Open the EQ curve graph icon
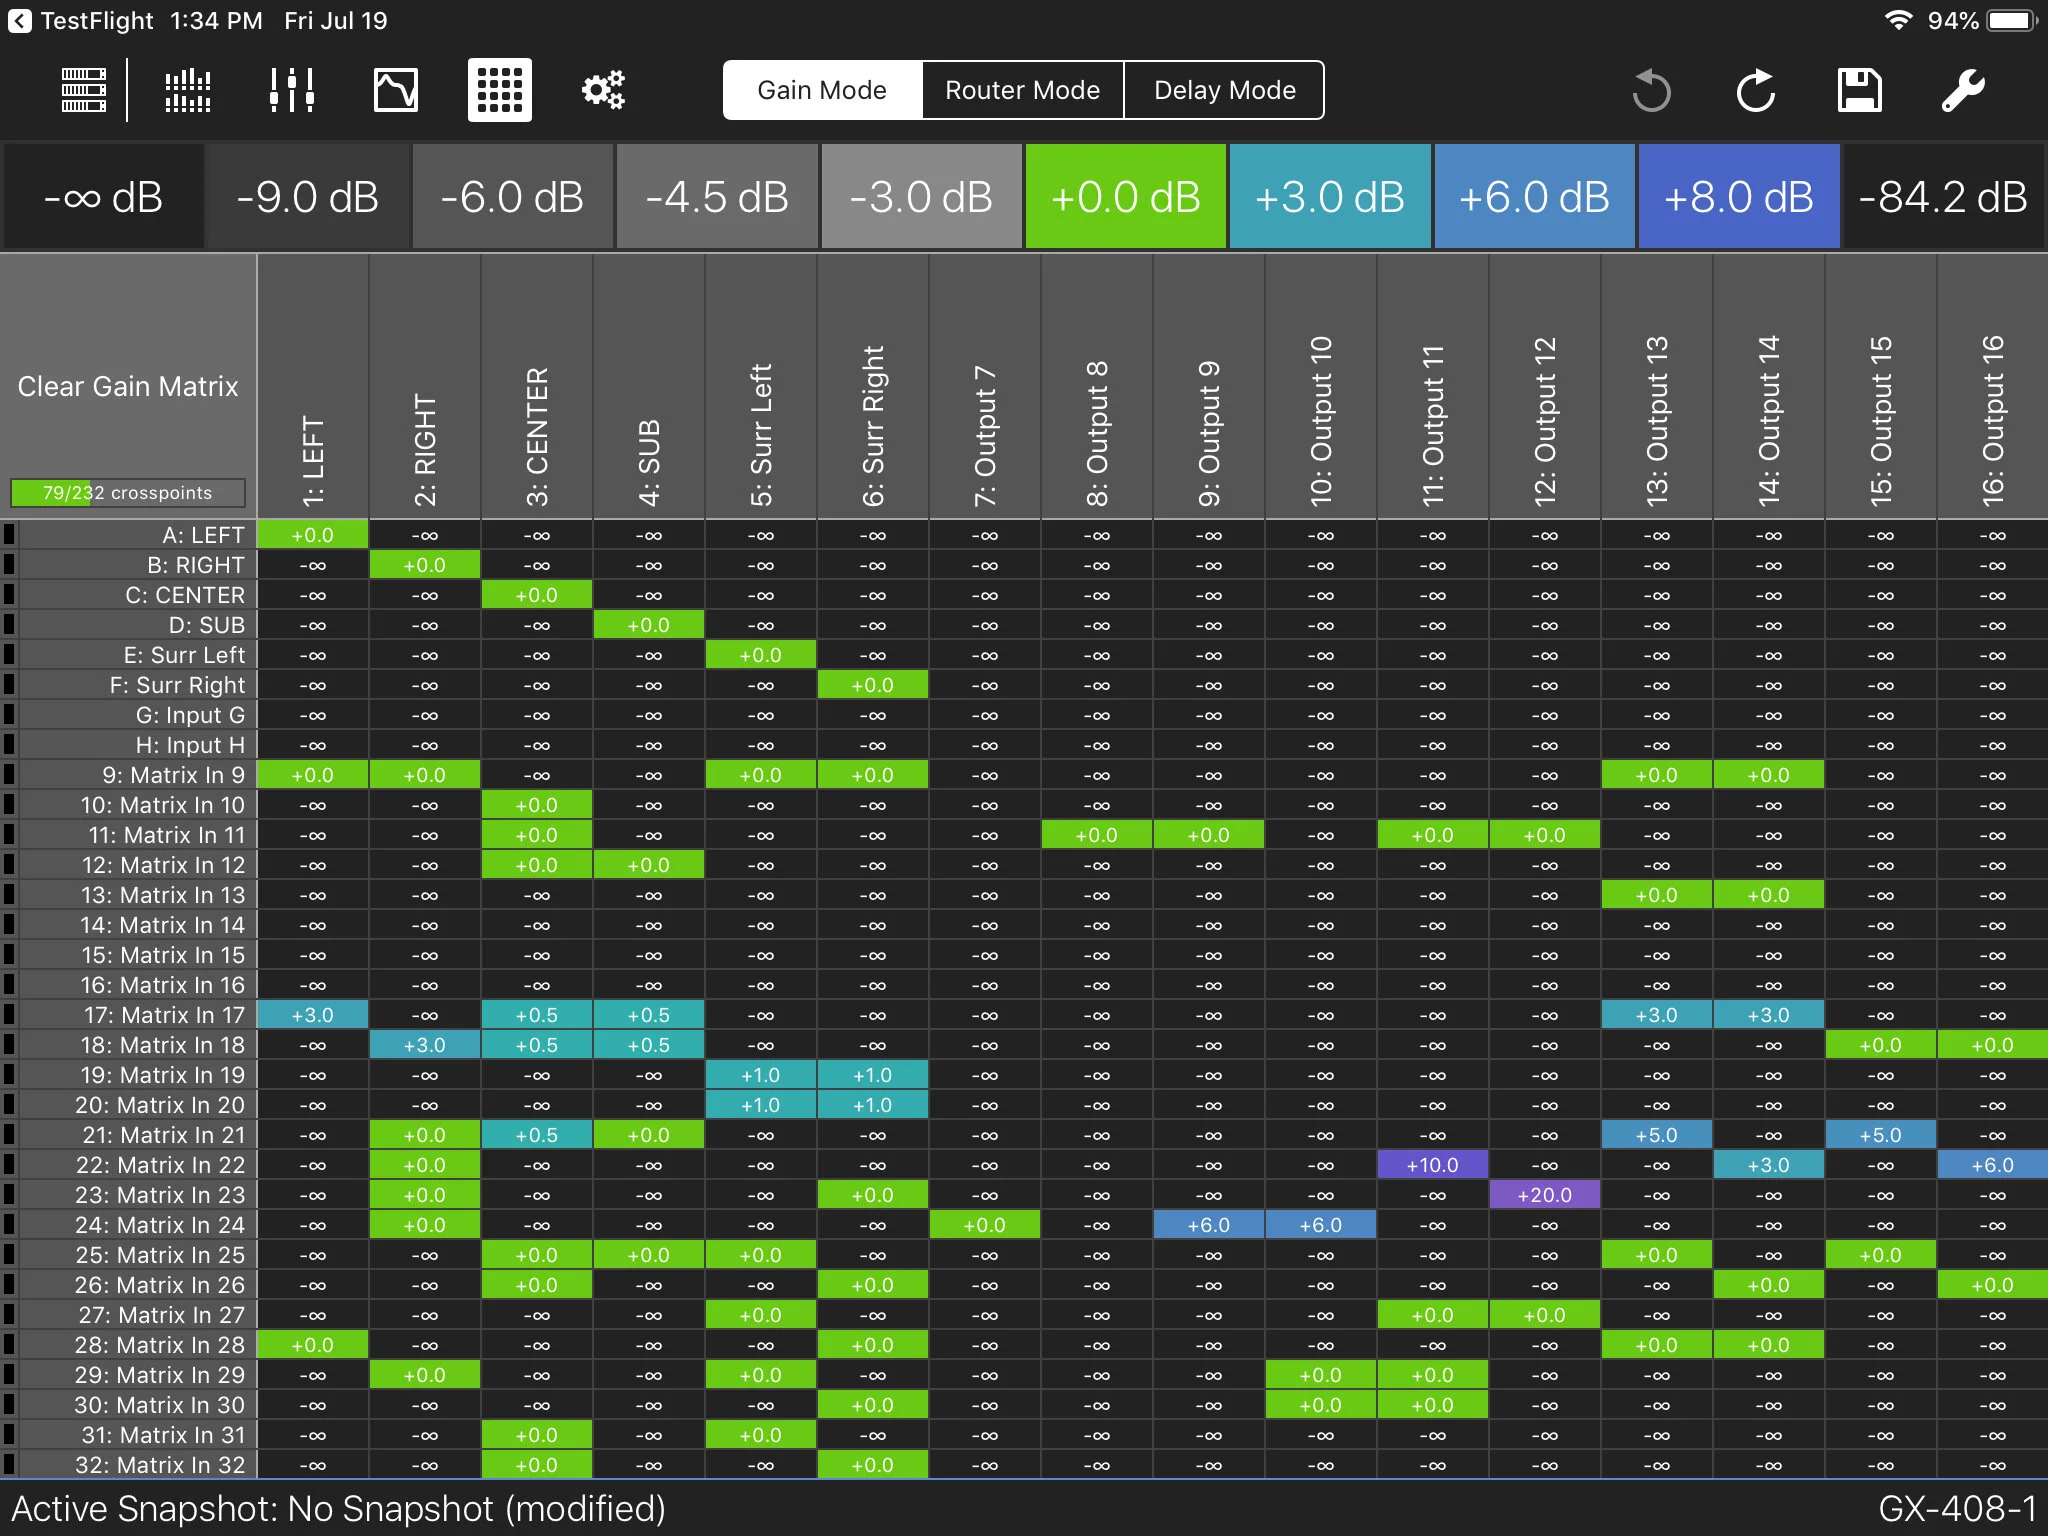This screenshot has height=1536, width=2048. pos(395,90)
